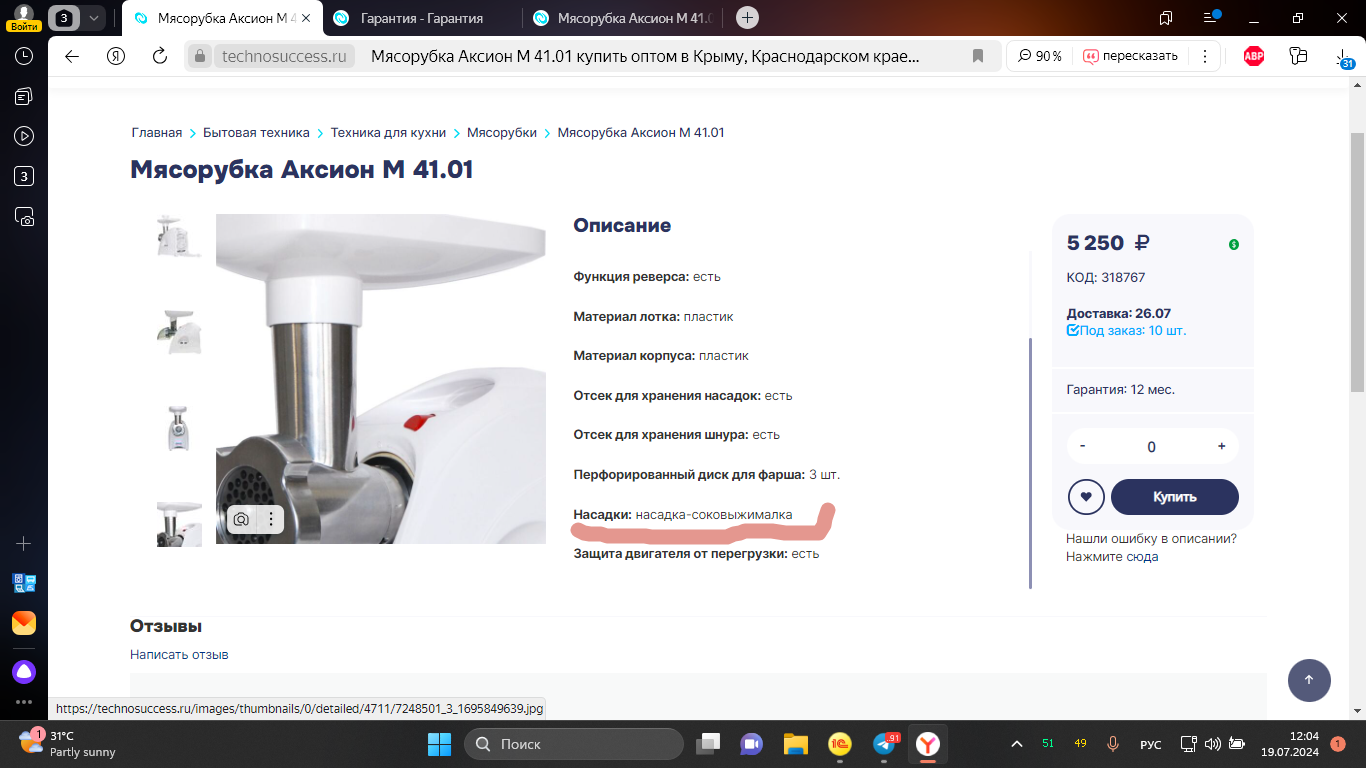Select first product thumbnail image

coord(179,236)
